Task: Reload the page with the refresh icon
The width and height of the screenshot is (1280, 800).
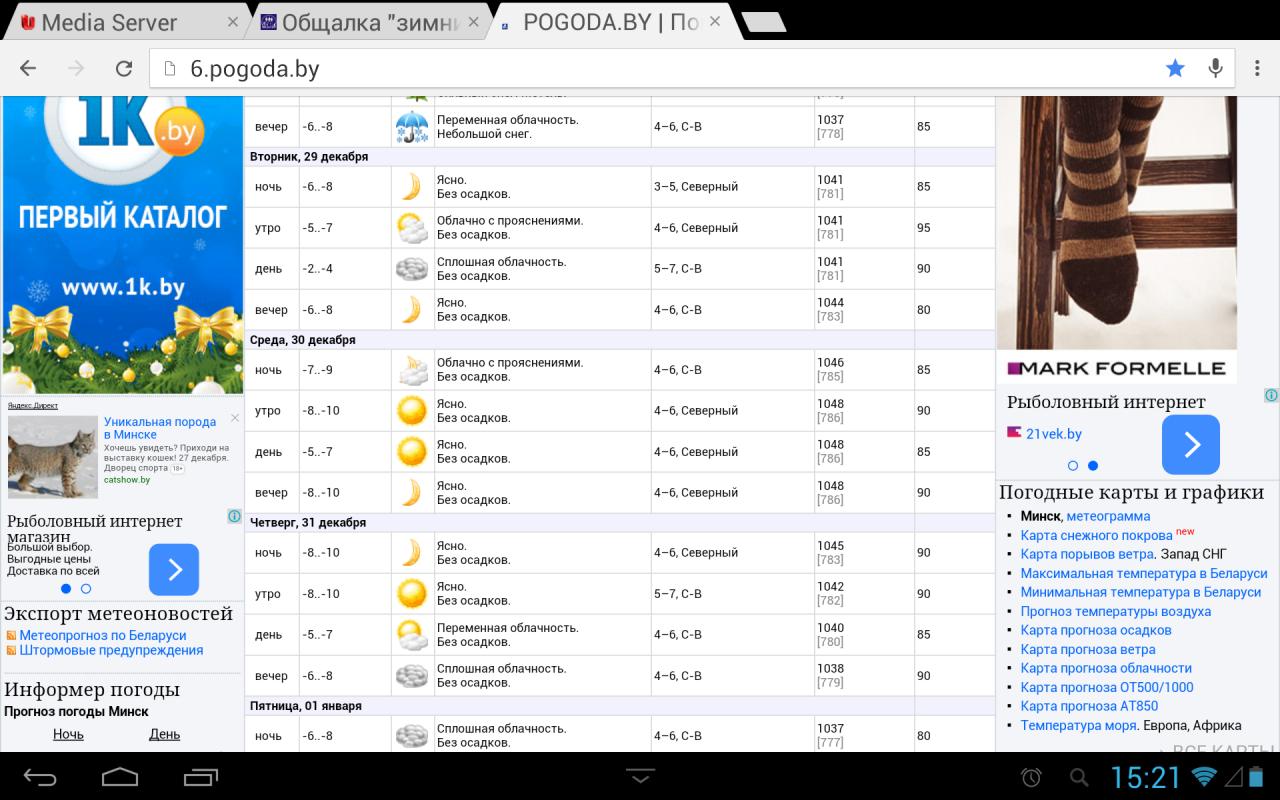Action: pos(124,68)
